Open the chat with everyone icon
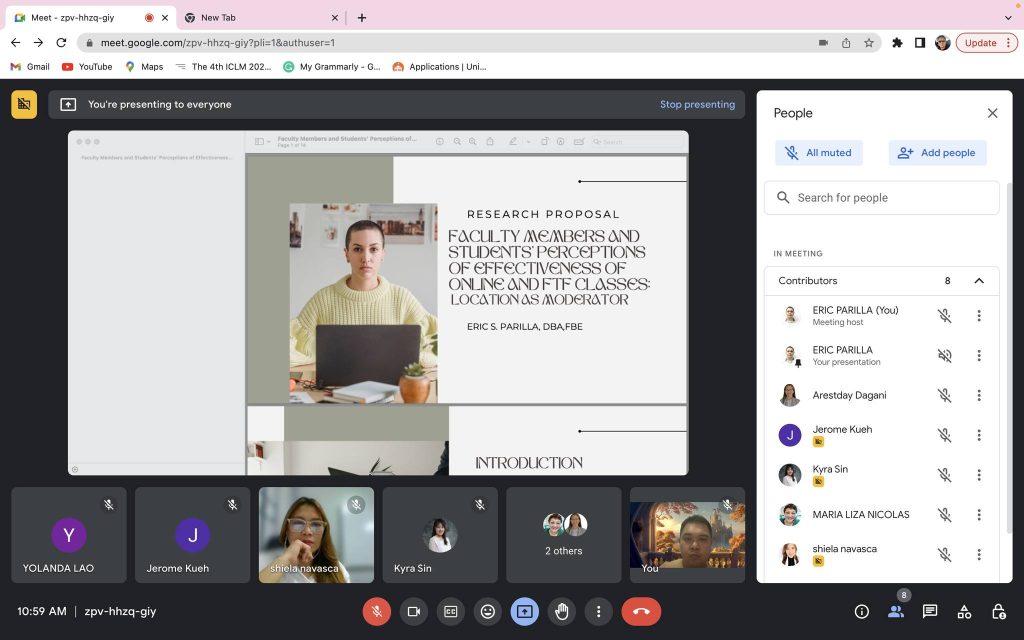This screenshot has width=1024, height=640. click(x=930, y=611)
